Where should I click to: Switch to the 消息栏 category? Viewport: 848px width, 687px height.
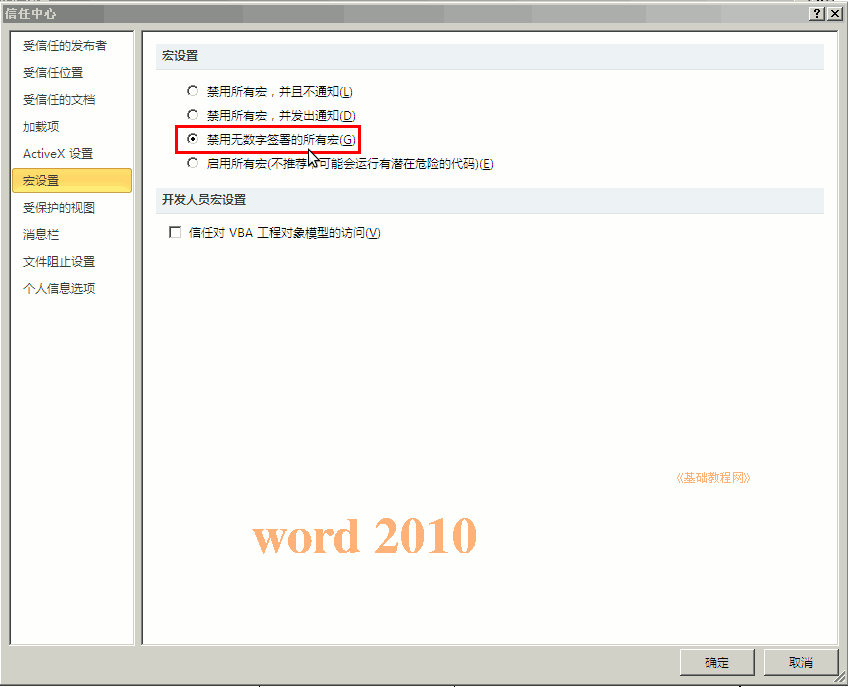[x=41, y=235]
